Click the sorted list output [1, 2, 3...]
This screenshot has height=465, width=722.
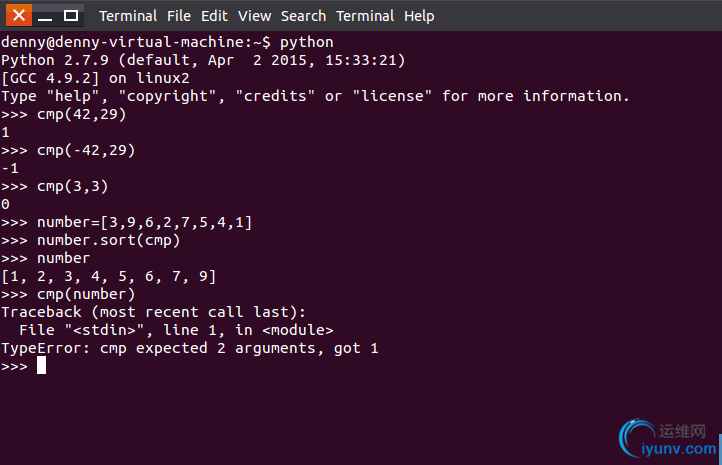click(x=109, y=276)
